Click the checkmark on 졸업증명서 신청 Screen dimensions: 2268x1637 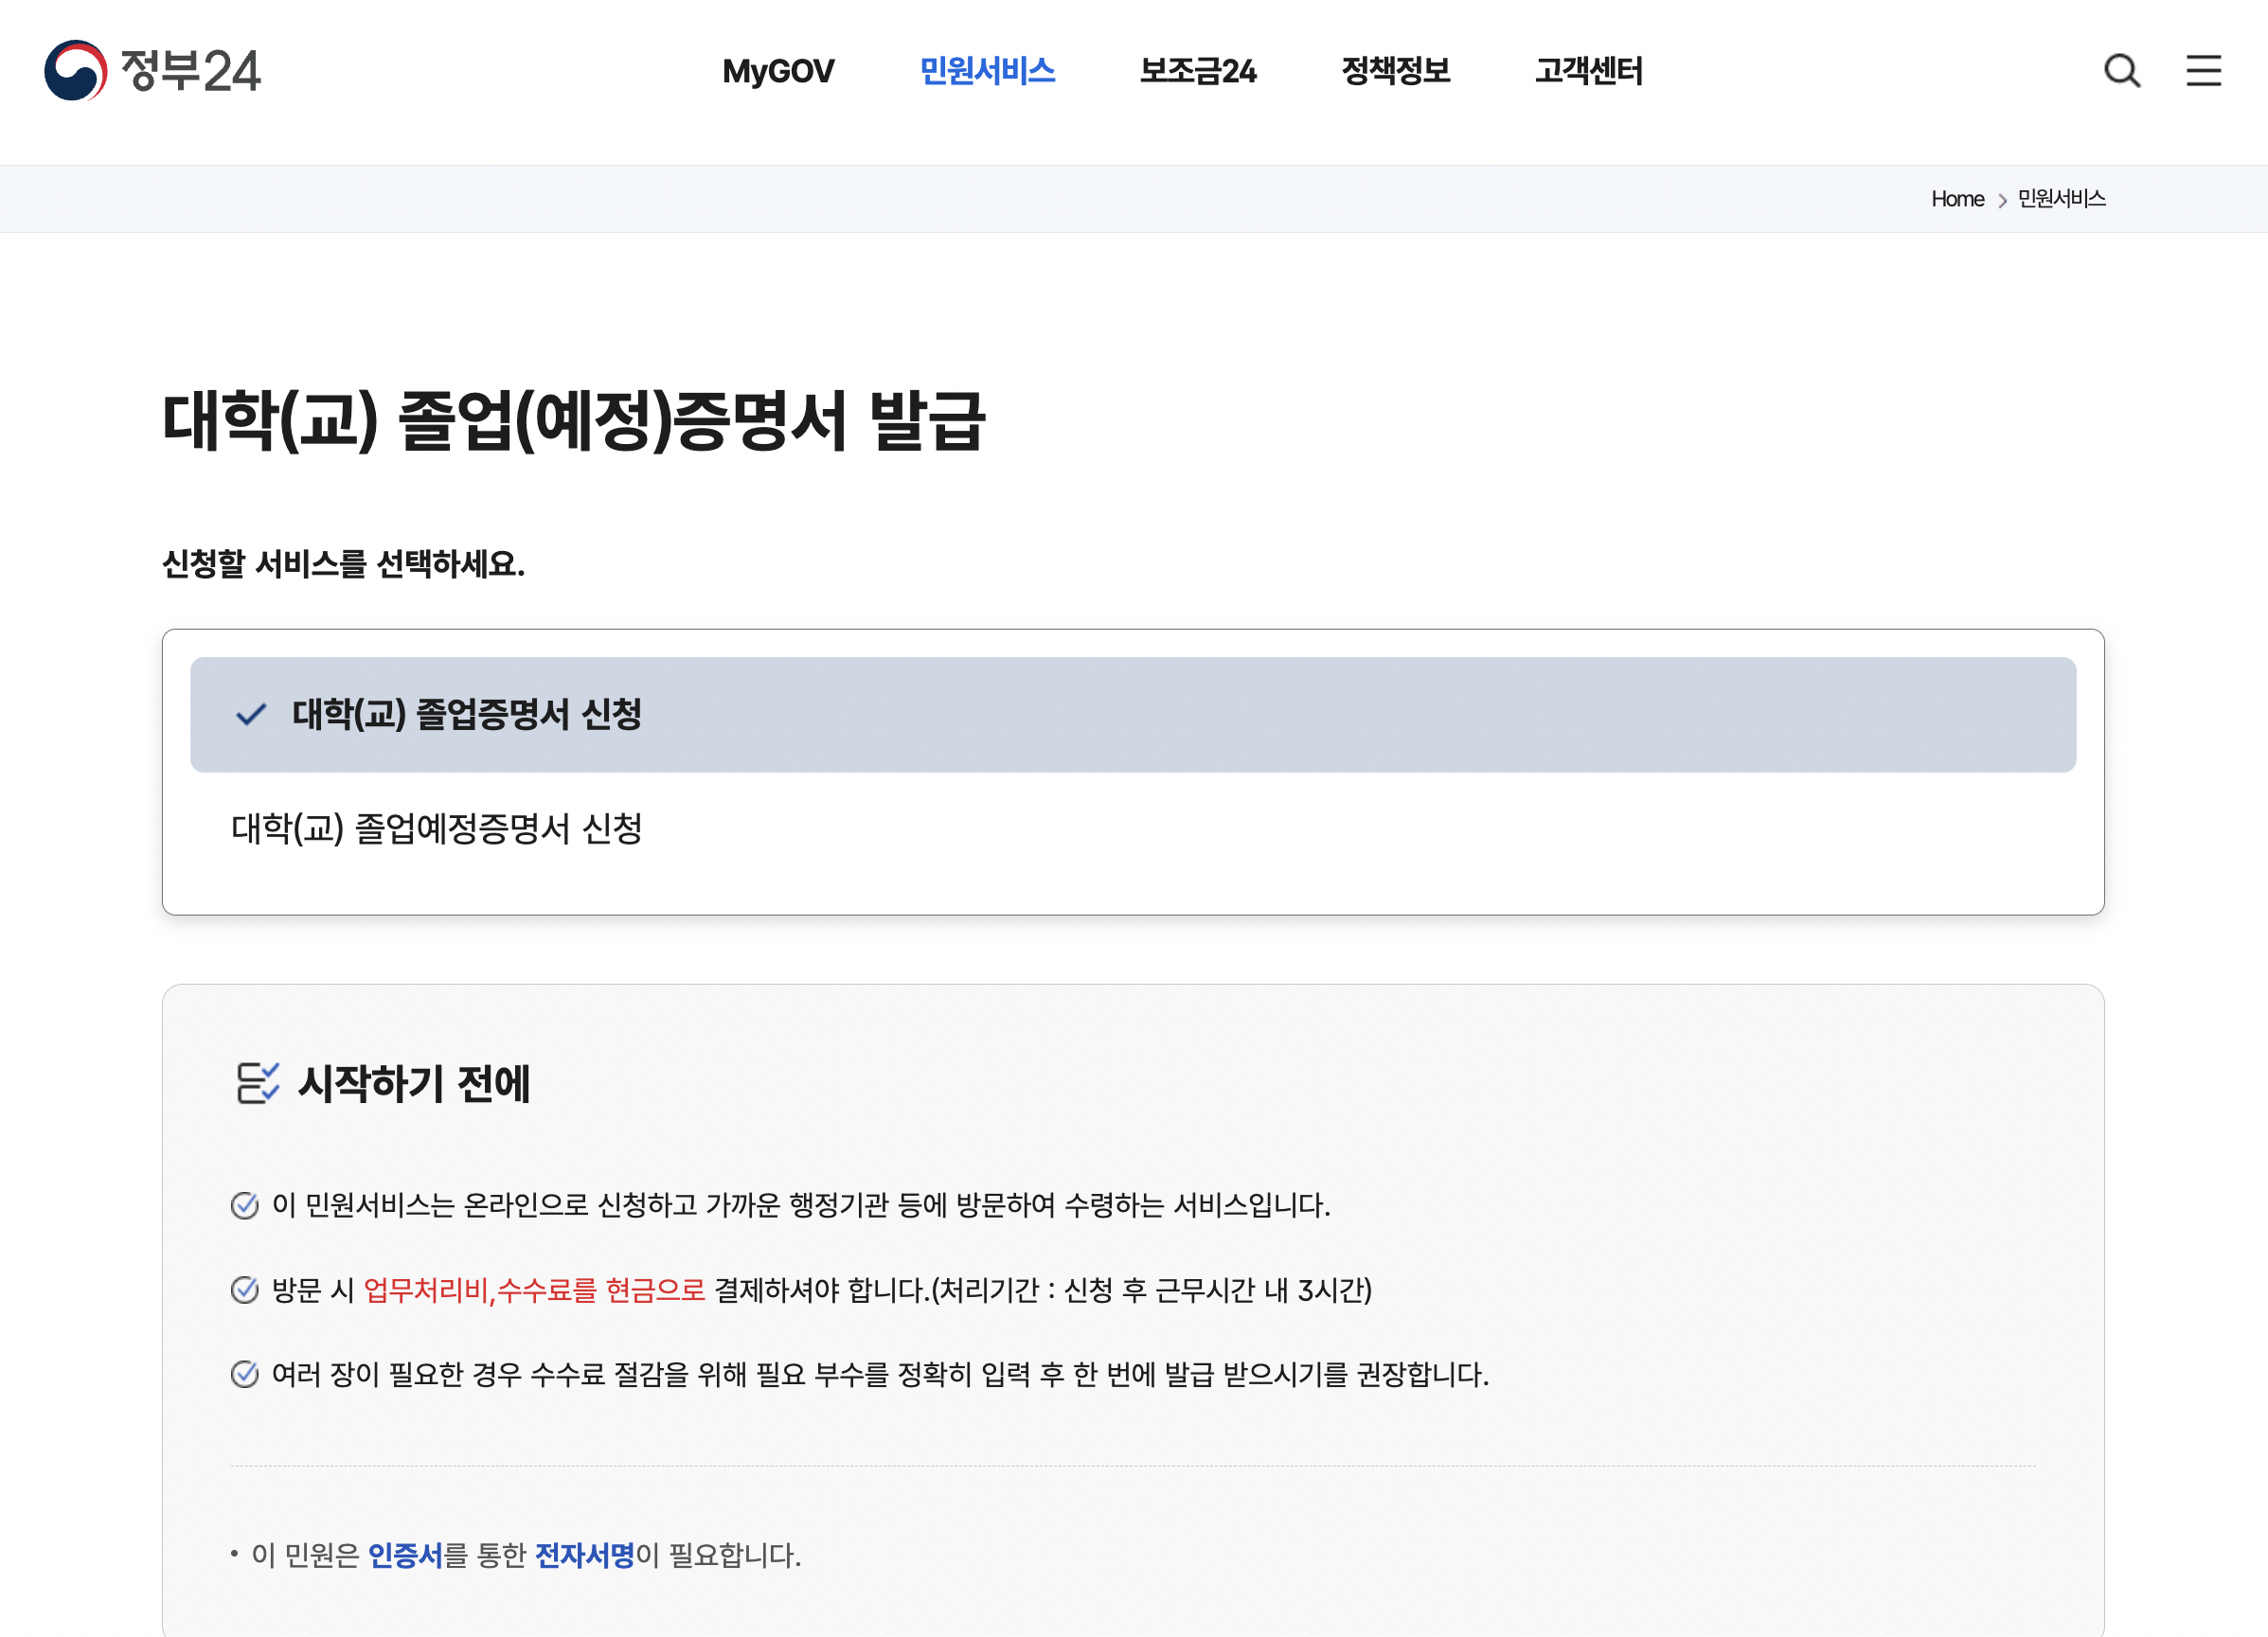click(x=251, y=714)
